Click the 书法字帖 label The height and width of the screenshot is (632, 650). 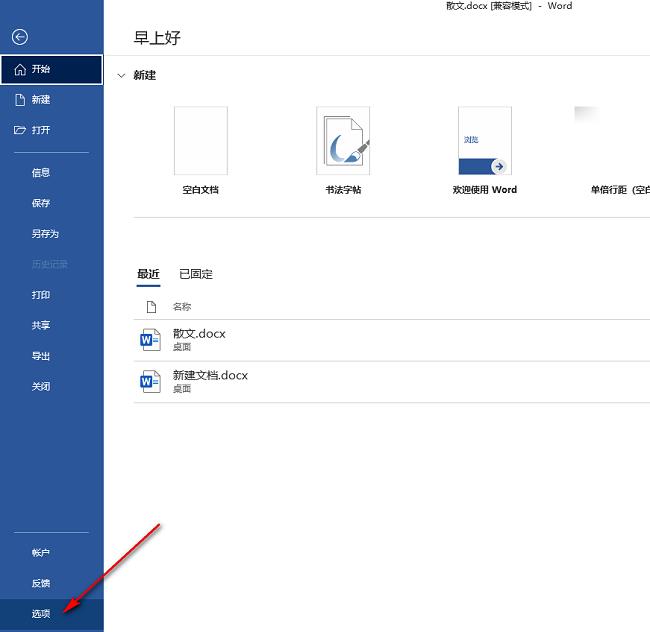pyautogui.click(x=343, y=190)
